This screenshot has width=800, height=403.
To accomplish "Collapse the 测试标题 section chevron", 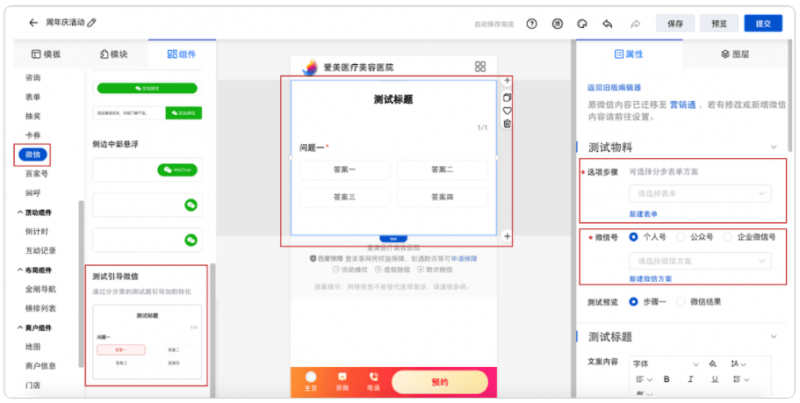I will [773, 337].
